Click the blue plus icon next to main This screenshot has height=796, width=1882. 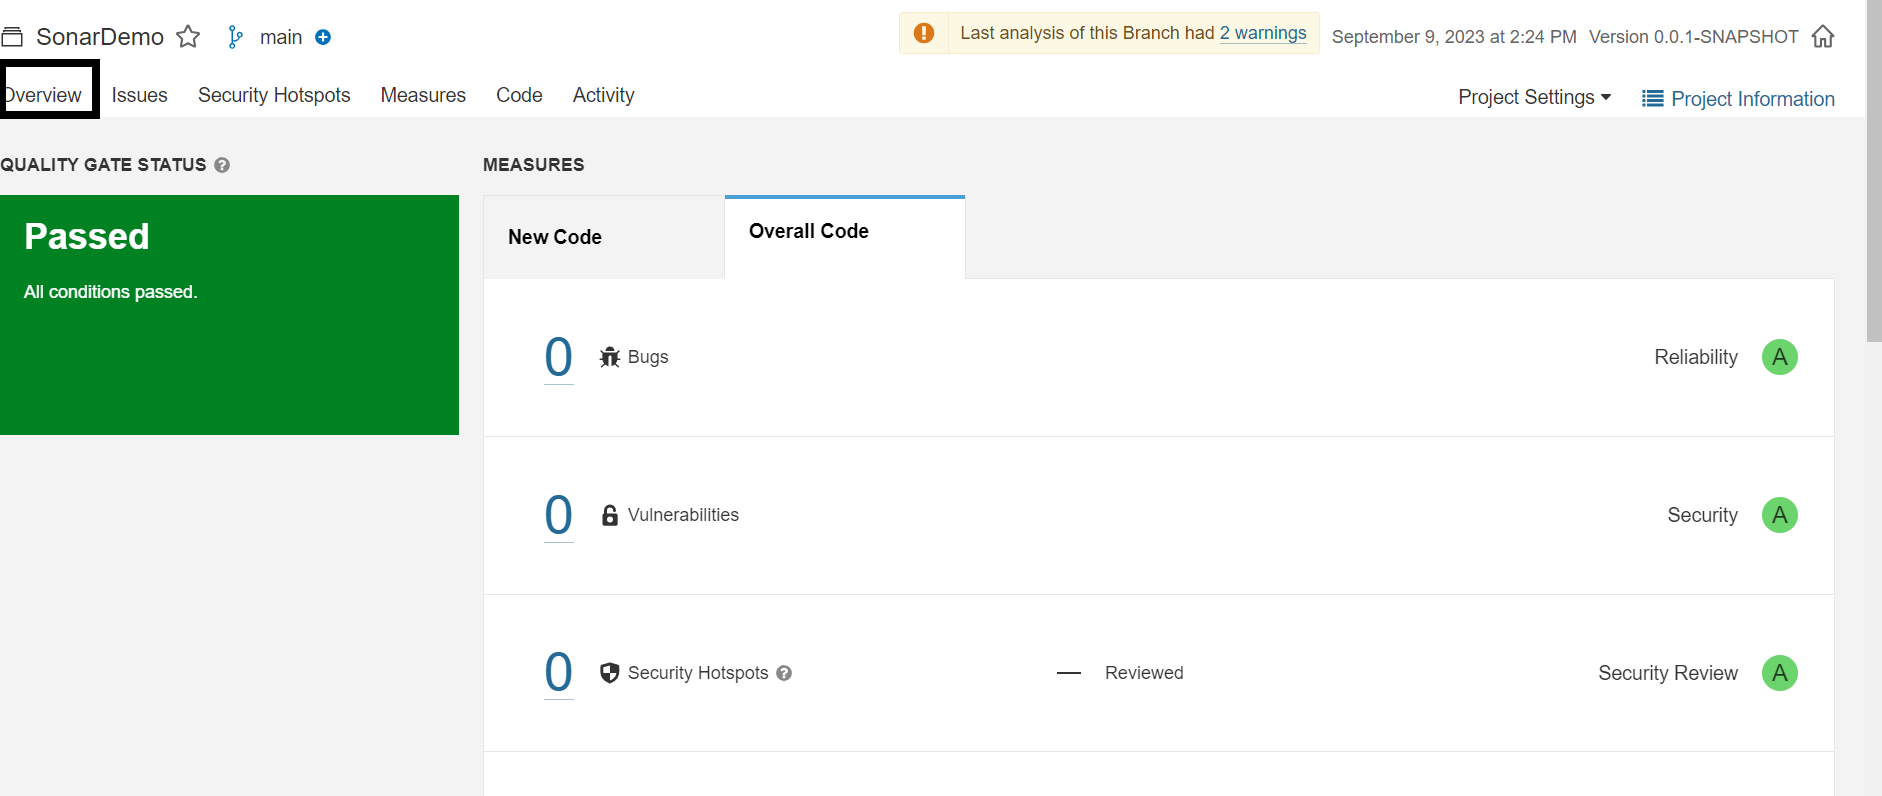coord(323,37)
